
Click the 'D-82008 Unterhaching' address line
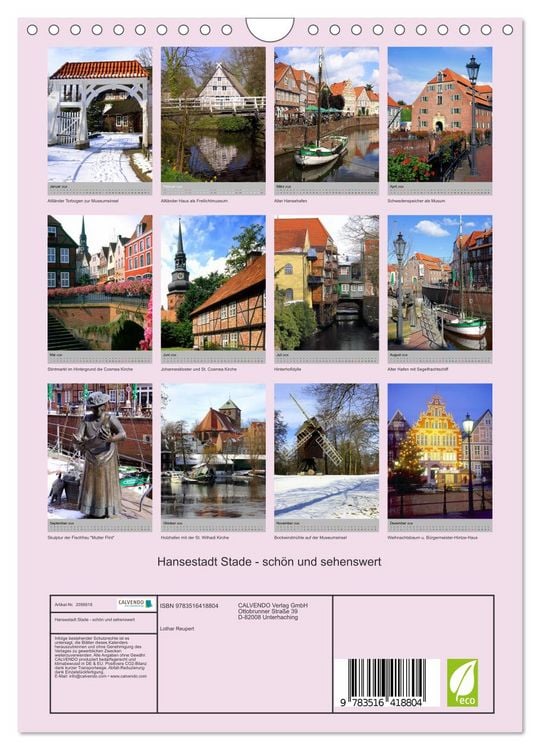(x=268, y=617)
